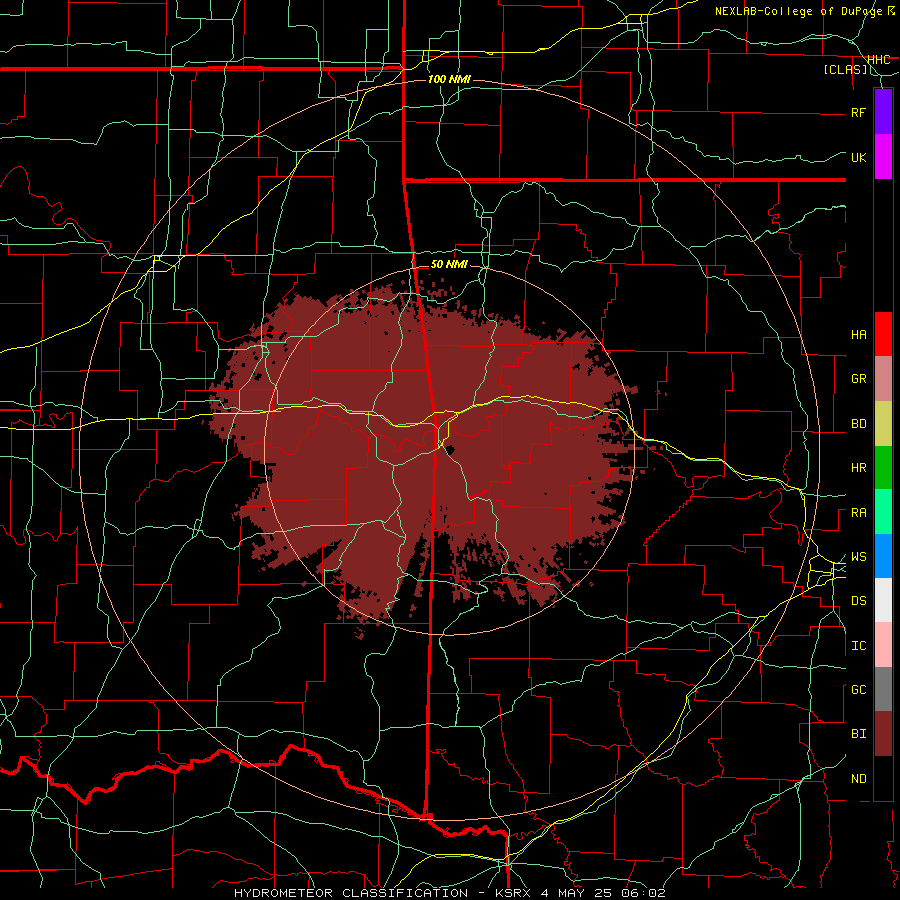The height and width of the screenshot is (900, 900).
Task: Click the 50 NMI range ring label
Action: coord(449,264)
